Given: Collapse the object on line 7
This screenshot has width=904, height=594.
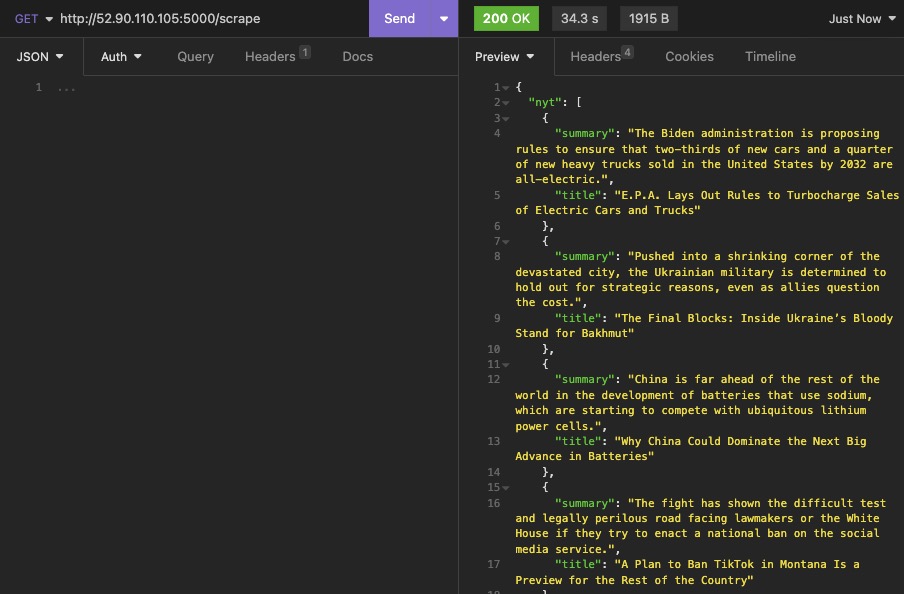Looking at the screenshot, I should (x=506, y=242).
